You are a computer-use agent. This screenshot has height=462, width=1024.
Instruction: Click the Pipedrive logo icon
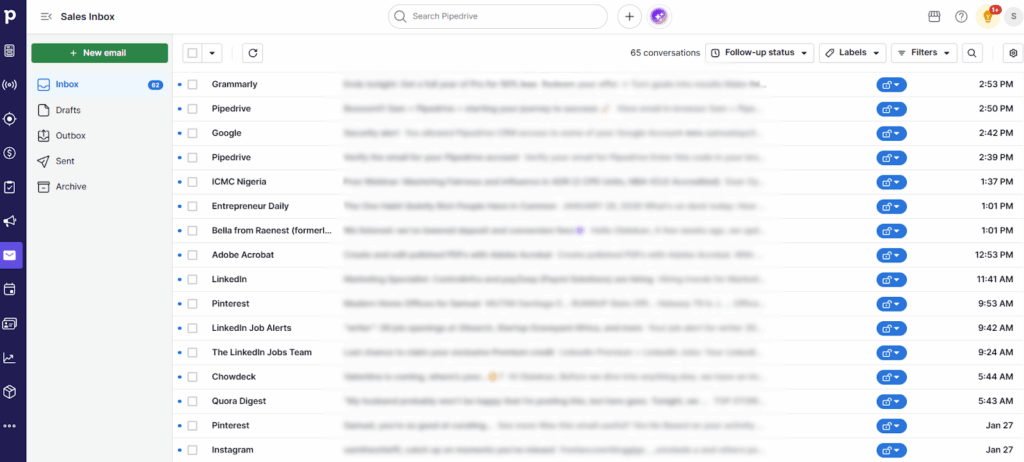11,16
